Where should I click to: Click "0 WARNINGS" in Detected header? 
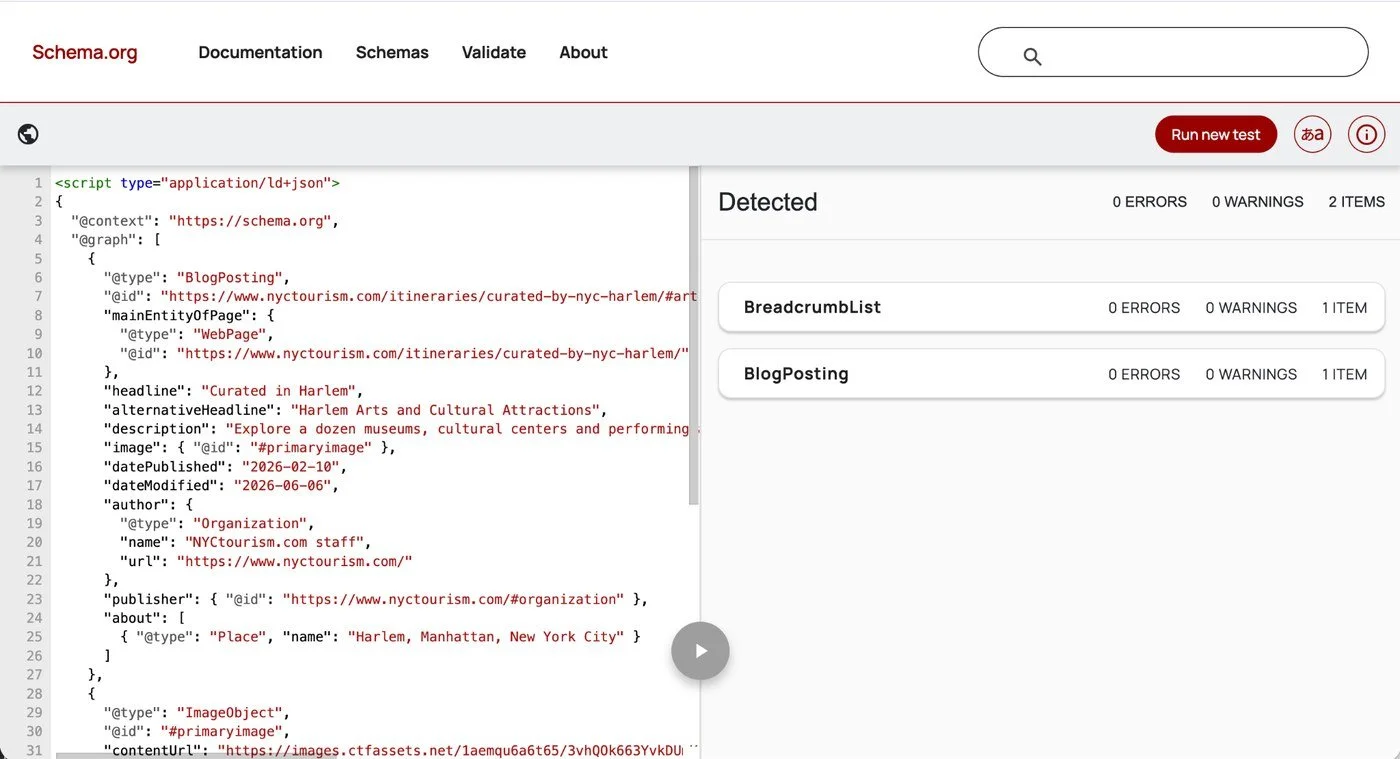point(1258,202)
